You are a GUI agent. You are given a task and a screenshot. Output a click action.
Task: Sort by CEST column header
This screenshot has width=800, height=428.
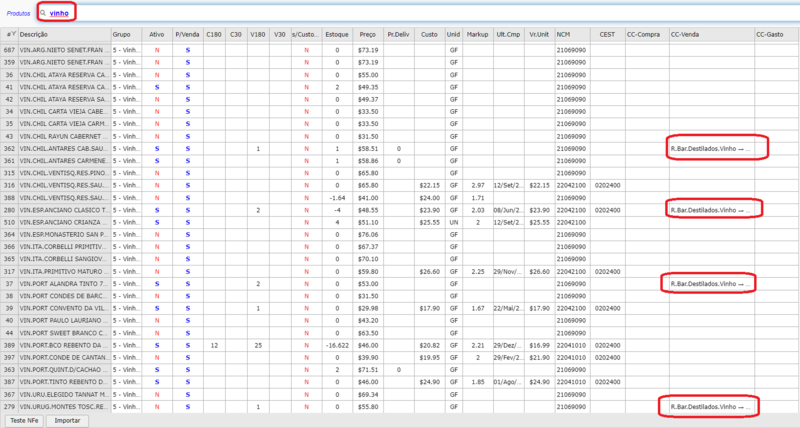(608, 34)
